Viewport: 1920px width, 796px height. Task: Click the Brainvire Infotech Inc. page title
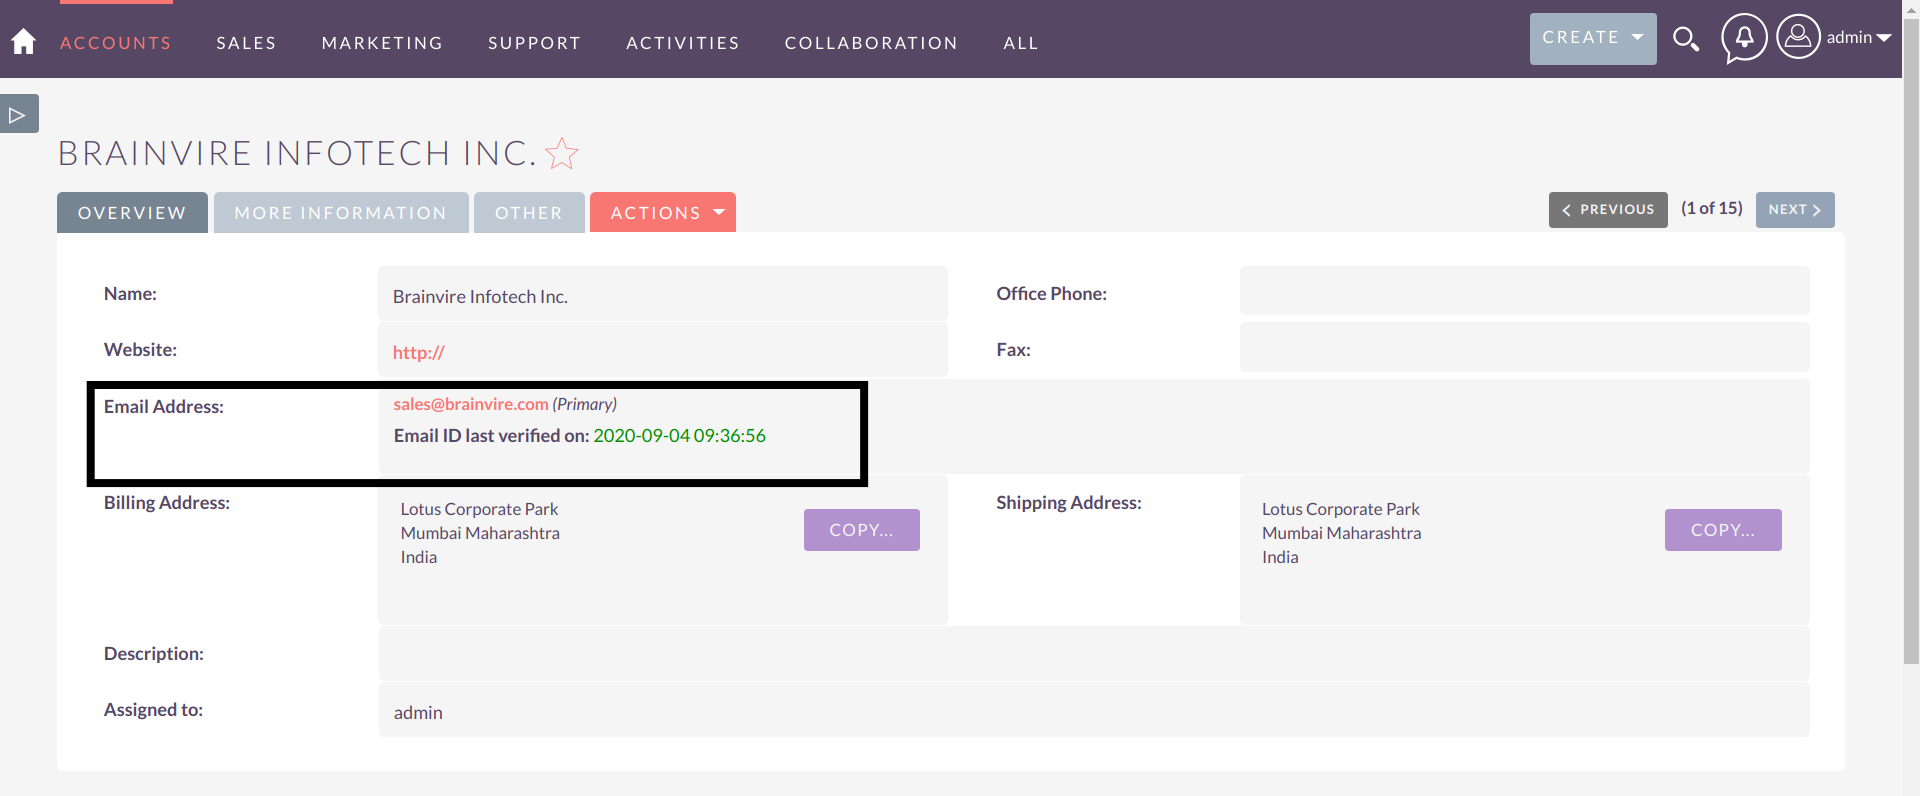(297, 153)
